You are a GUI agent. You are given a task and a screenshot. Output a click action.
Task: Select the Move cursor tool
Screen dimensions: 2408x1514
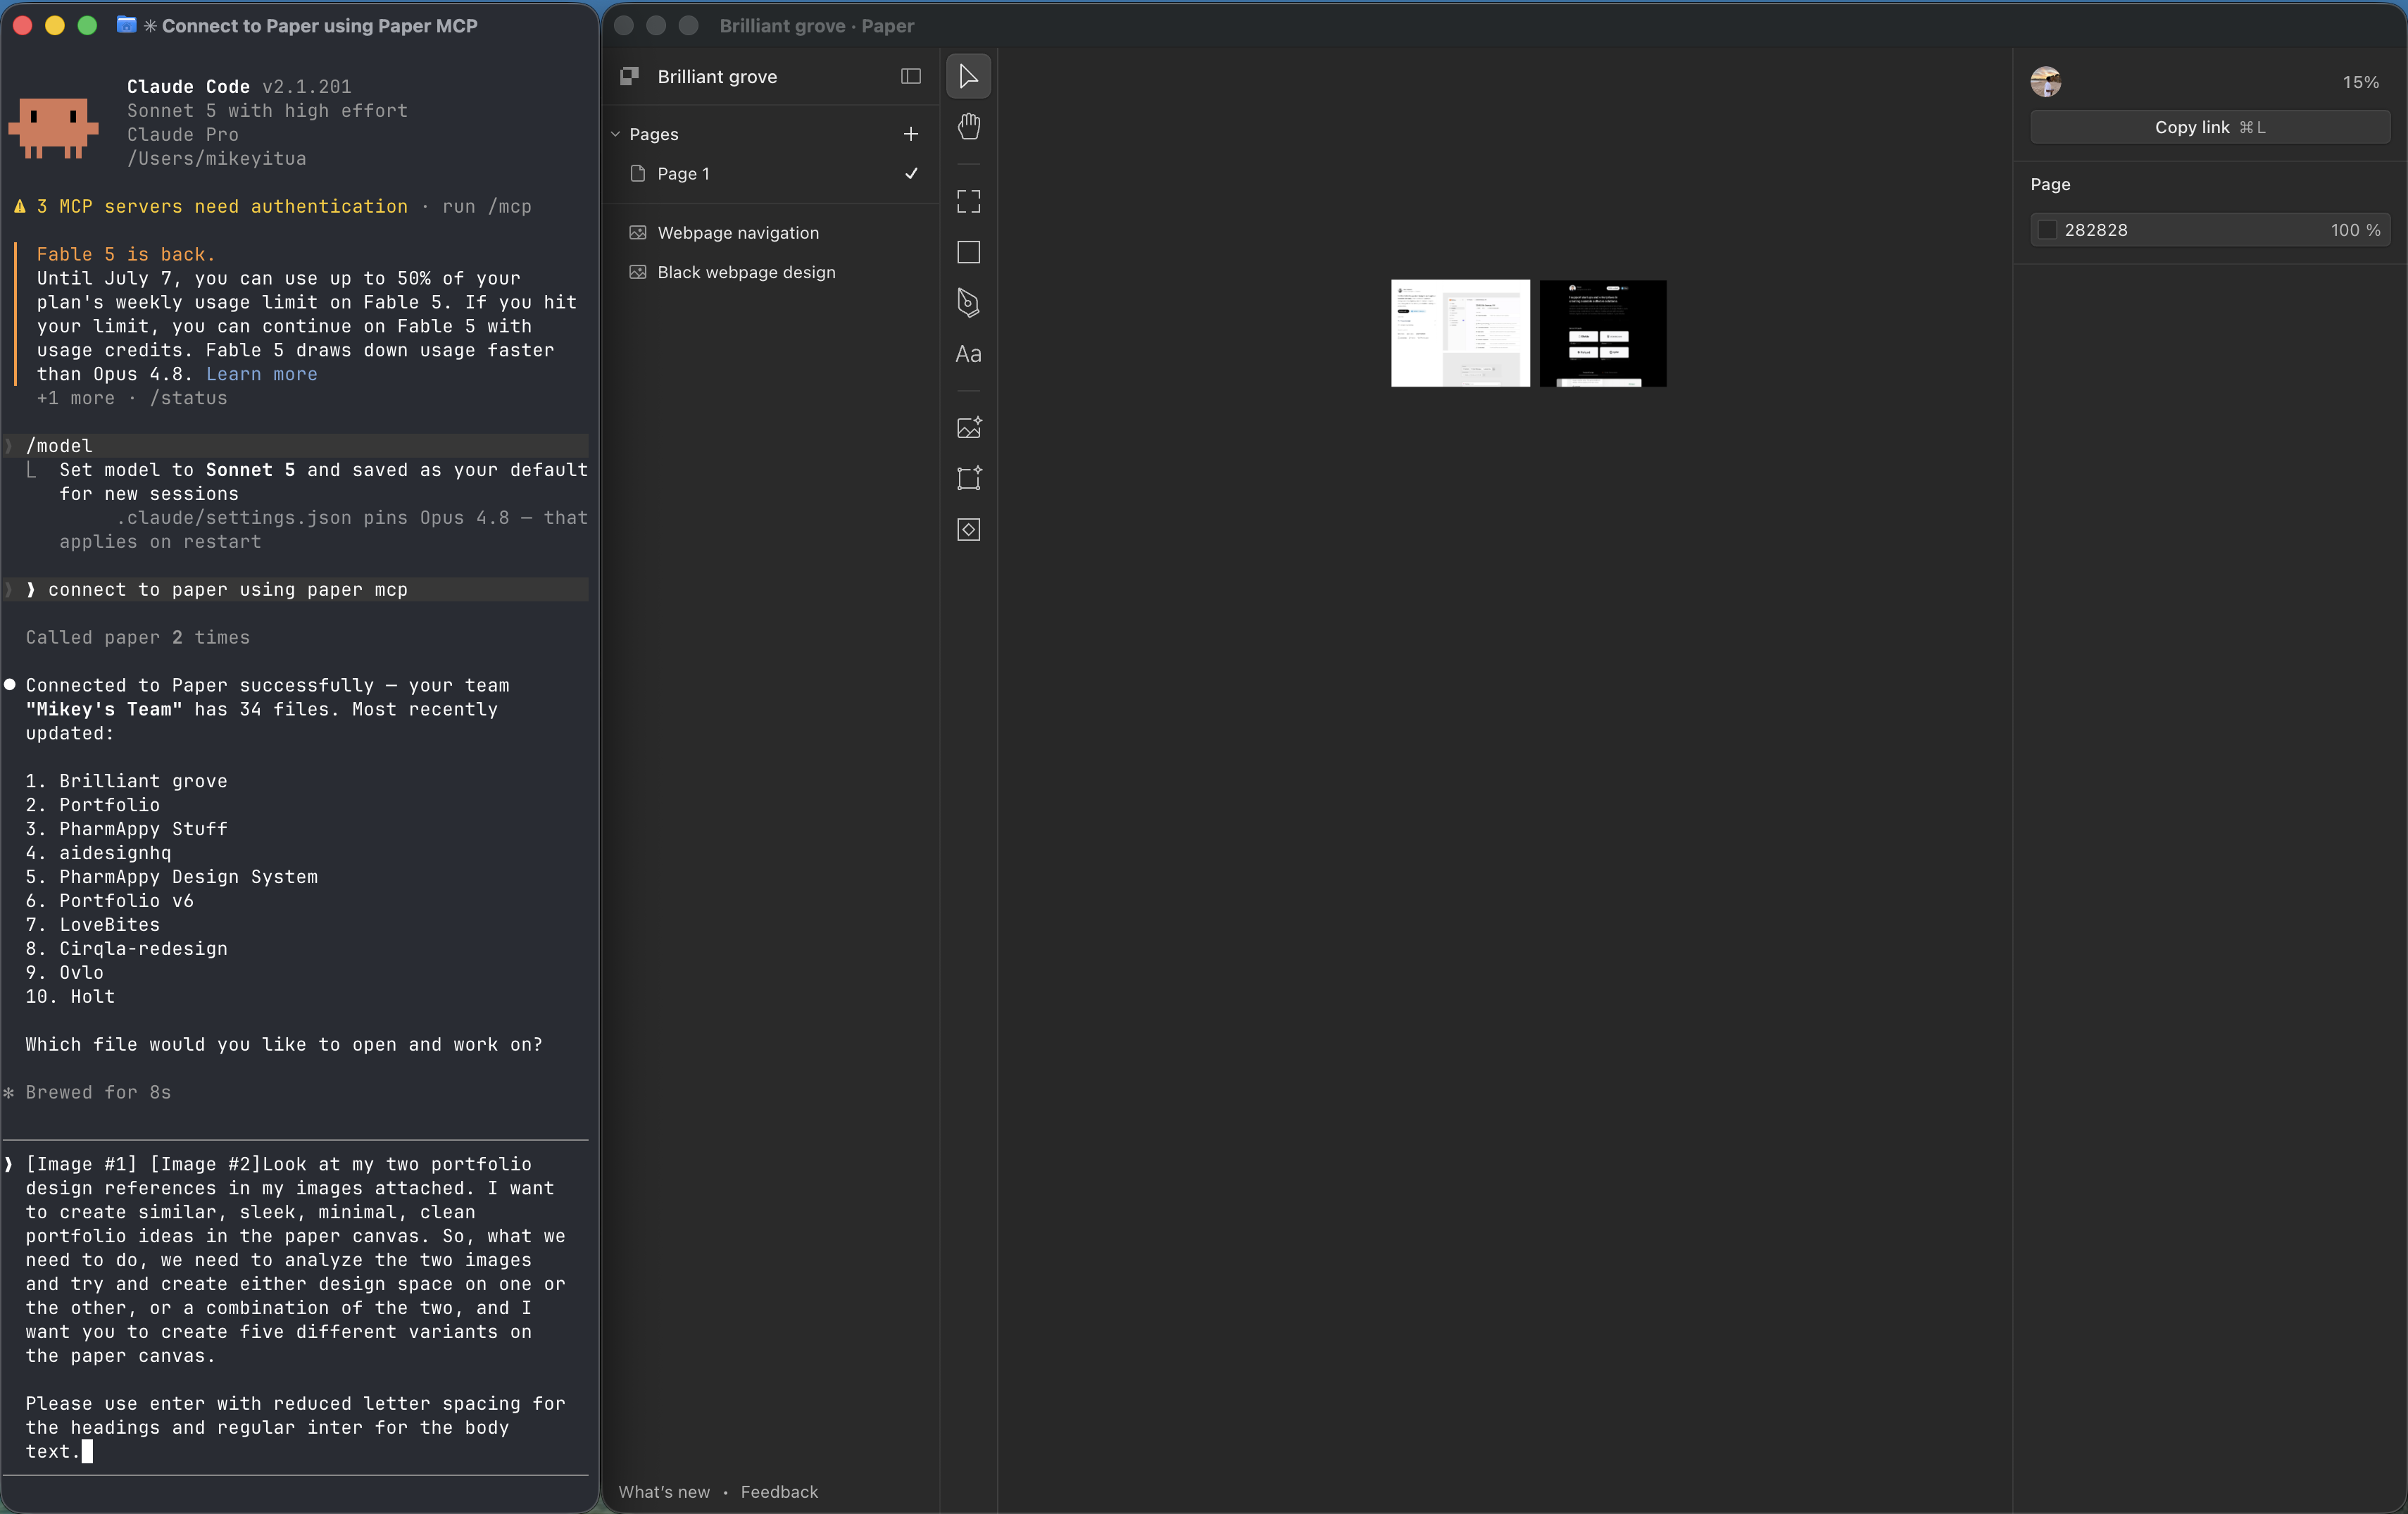pyautogui.click(x=968, y=76)
